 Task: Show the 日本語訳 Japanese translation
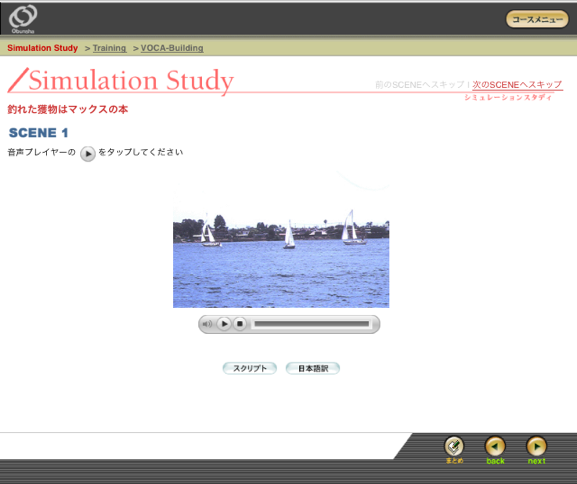[313, 368]
